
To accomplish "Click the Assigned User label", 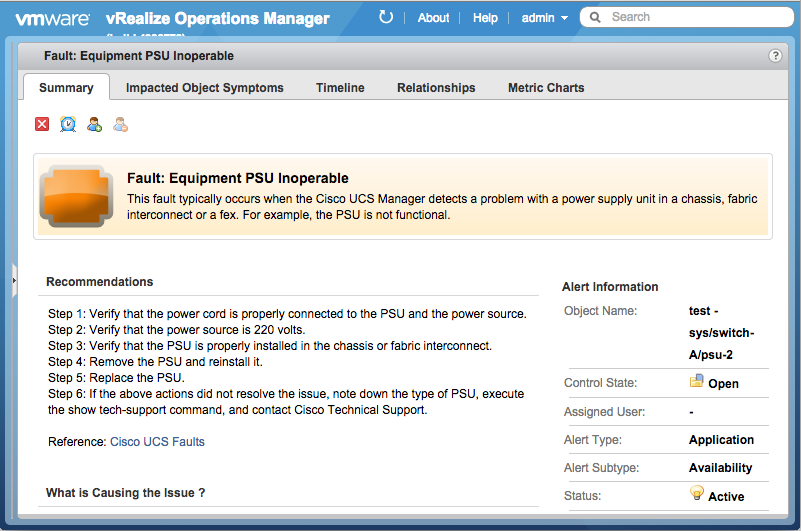I will [x=604, y=412].
